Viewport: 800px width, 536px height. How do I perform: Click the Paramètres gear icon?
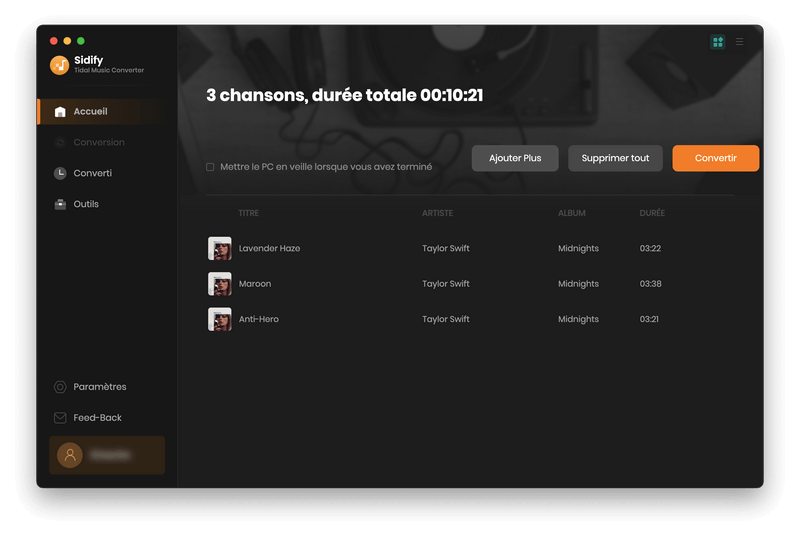click(60, 387)
